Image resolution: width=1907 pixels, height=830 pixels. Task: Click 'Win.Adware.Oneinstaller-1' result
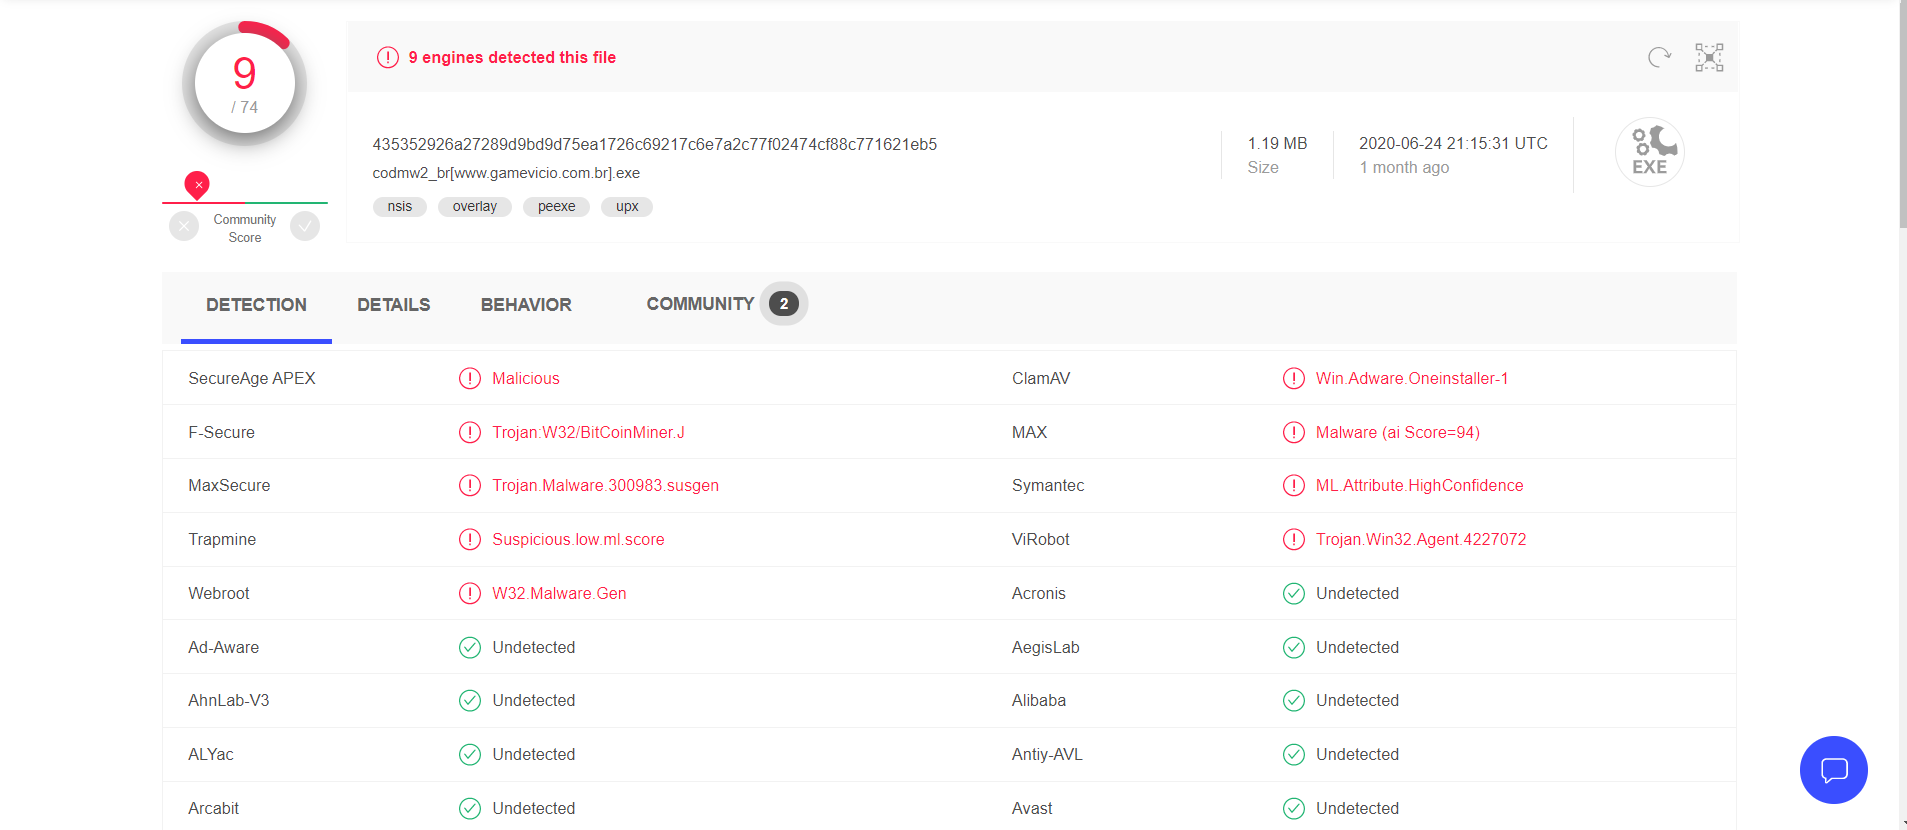[1412, 378]
